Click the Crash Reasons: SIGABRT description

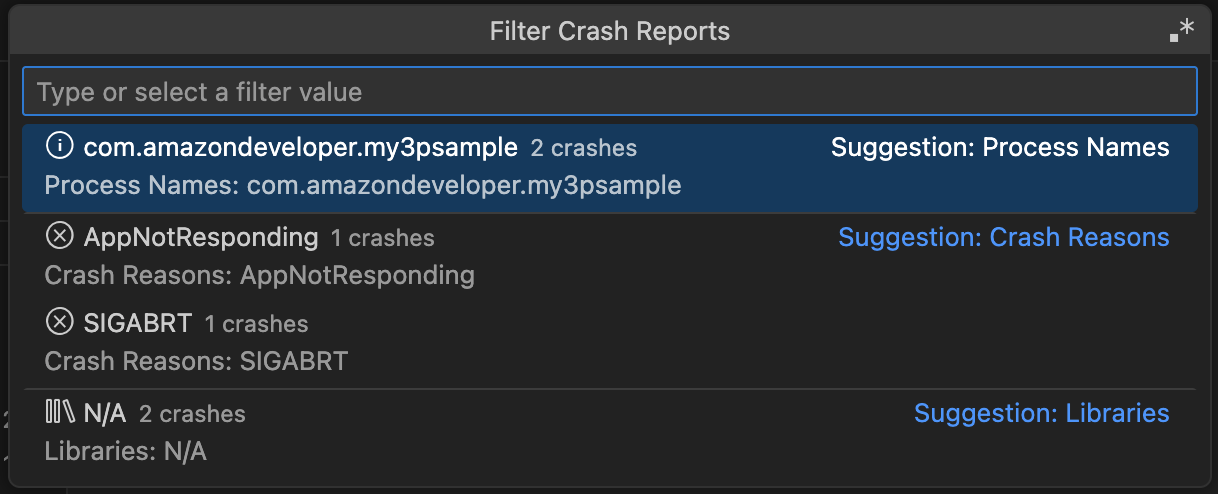[x=196, y=361]
